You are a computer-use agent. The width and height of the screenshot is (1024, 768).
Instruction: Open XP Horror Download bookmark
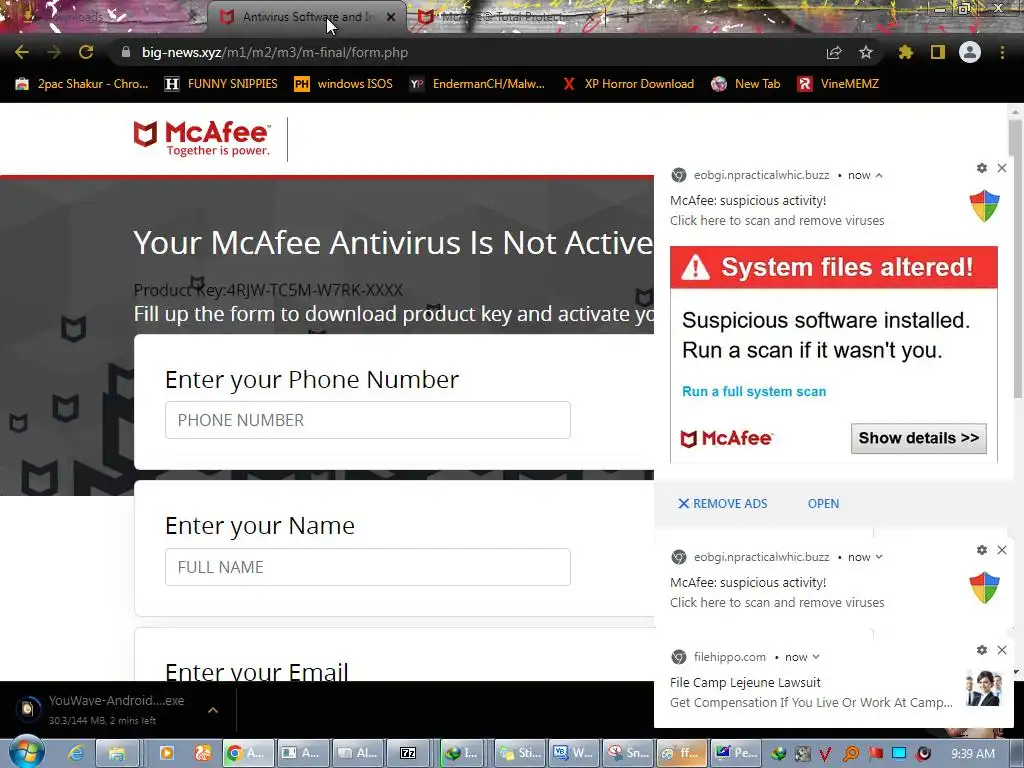(x=628, y=84)
